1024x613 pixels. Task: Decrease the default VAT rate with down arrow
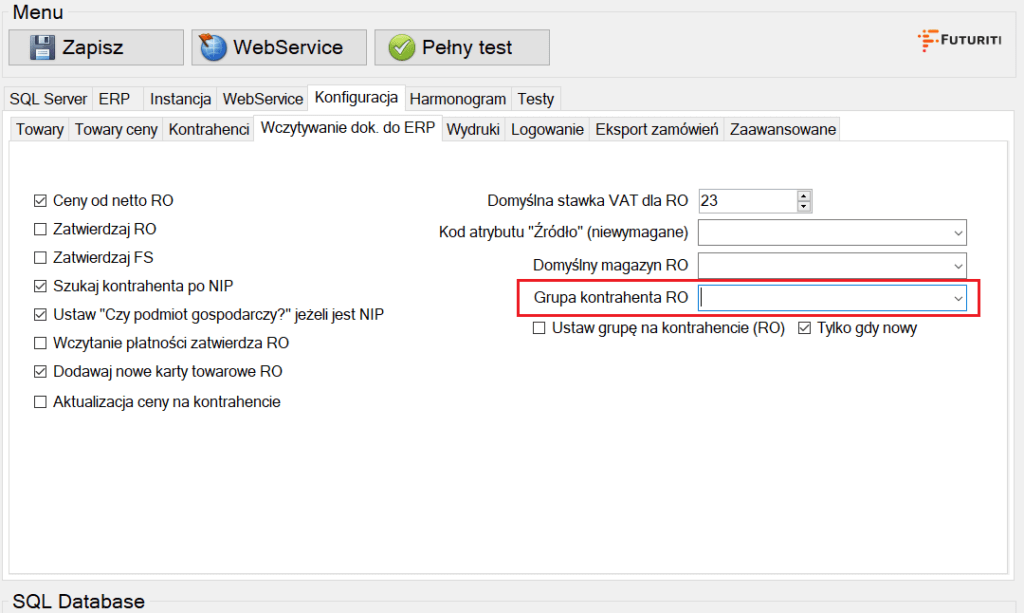click(803, 206)
